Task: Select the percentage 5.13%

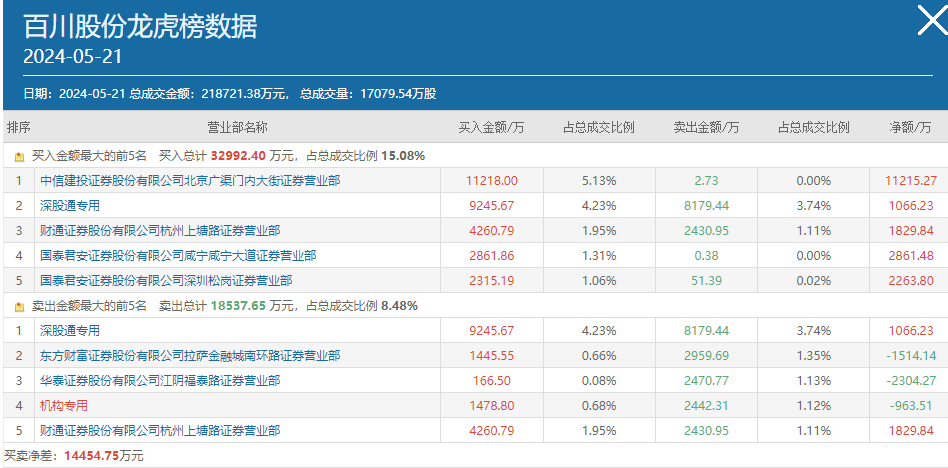Action: tap(599, 181)
